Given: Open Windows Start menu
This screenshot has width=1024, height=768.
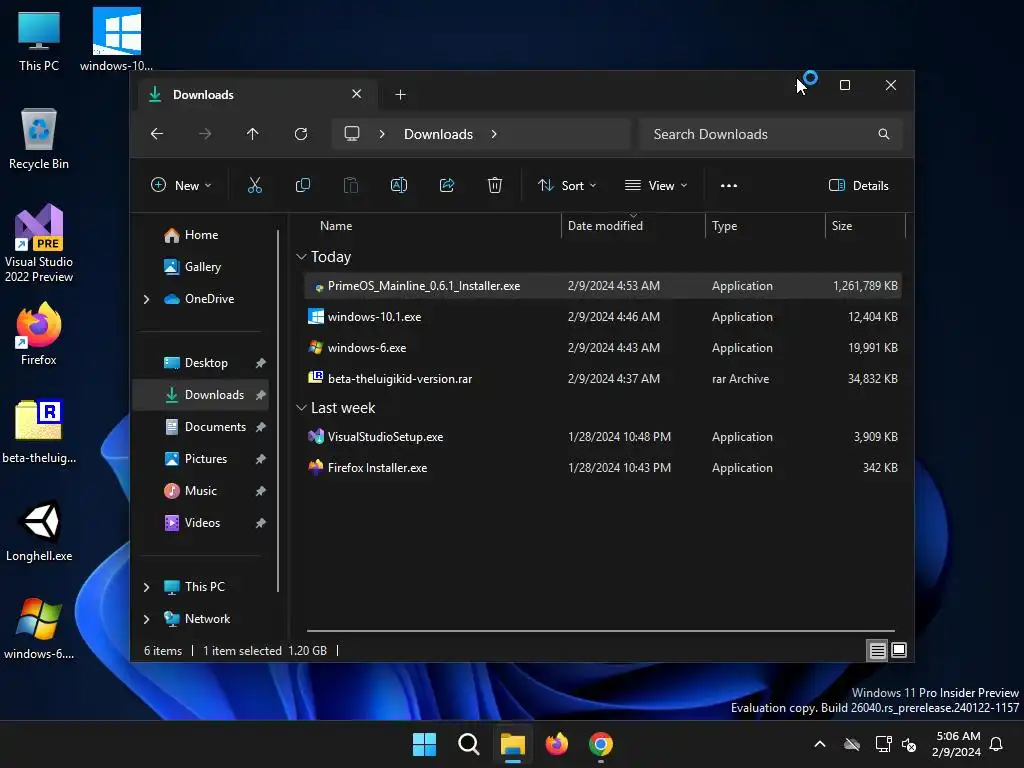Looking at the screenshot, I should (424, 744).
